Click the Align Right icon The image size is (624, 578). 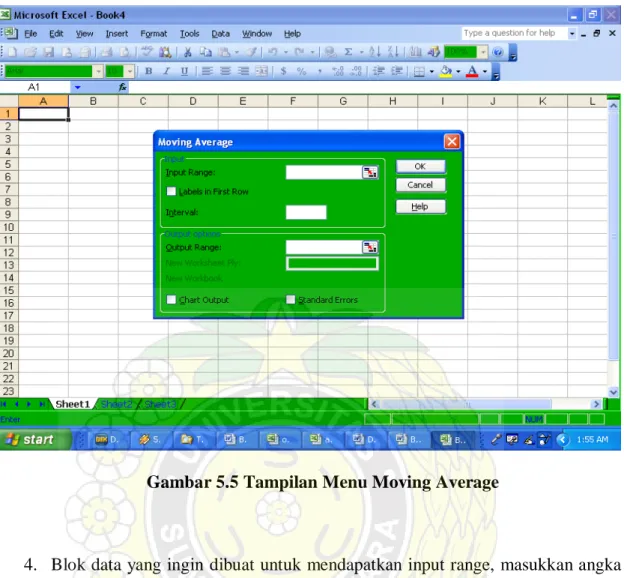pyautogui.click(x=243, y=71)
